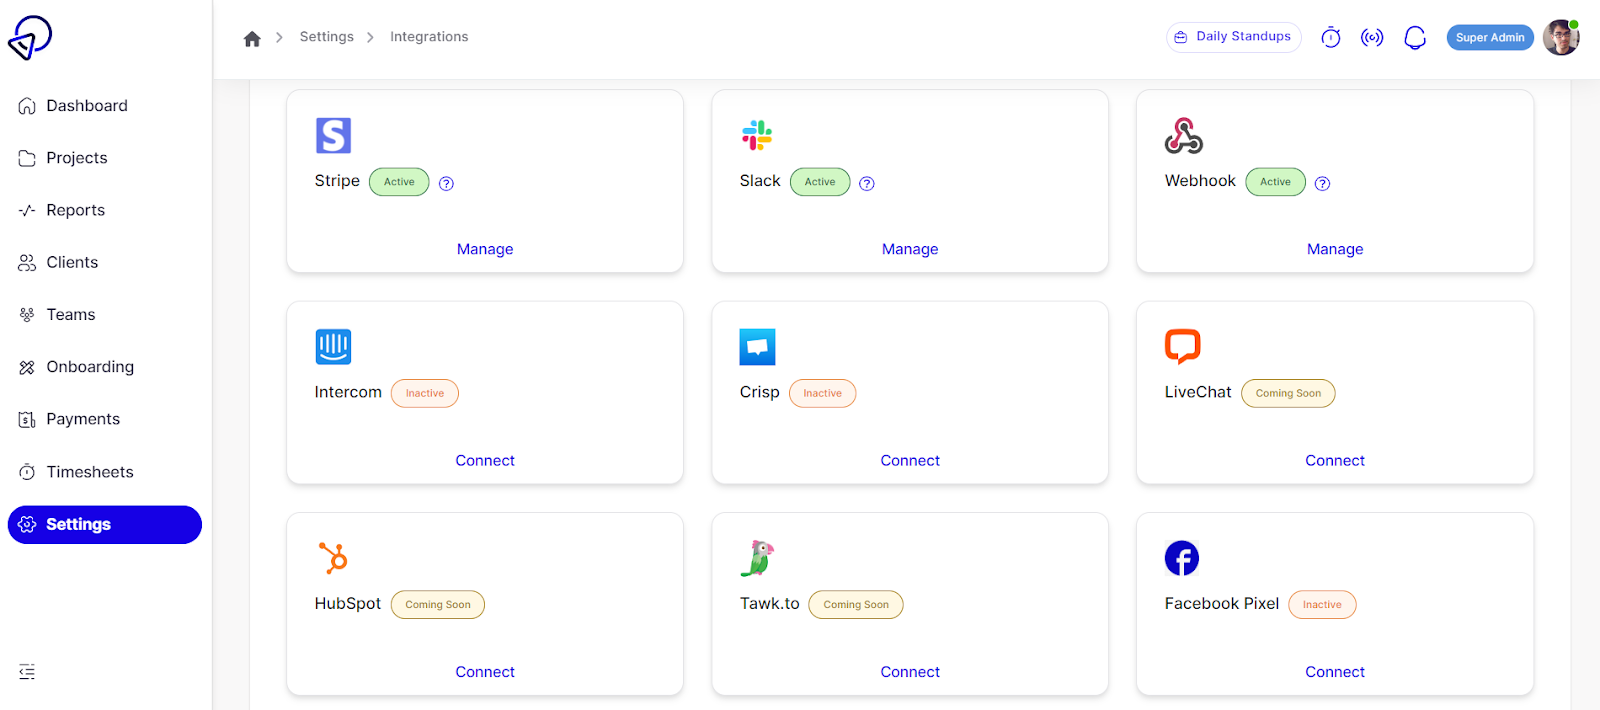Click the Stripe card title
Image resolution: width=1600 pixels, height=710 pixels.
point(337,181)
